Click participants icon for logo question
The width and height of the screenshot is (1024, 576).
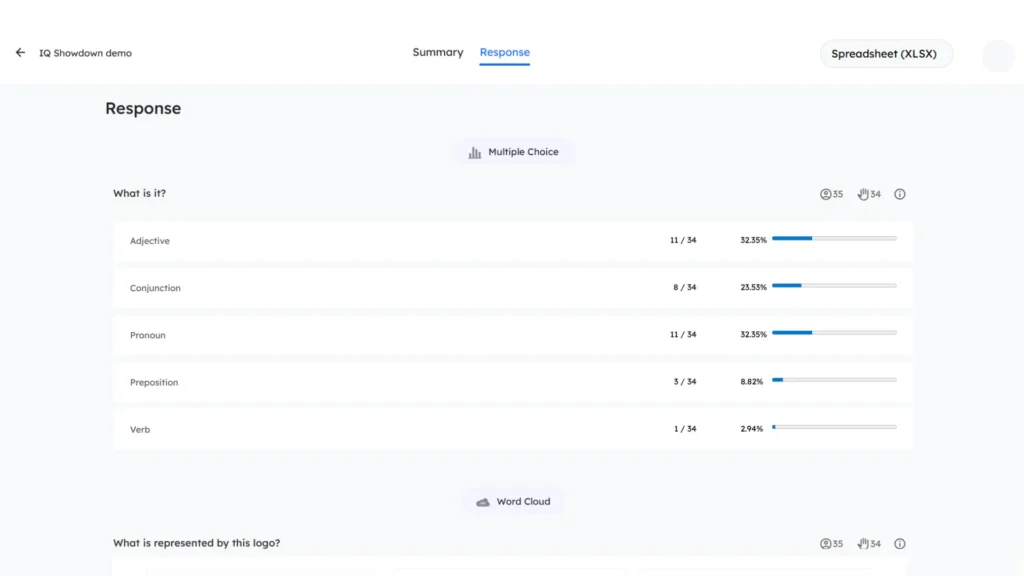(826, 544)
